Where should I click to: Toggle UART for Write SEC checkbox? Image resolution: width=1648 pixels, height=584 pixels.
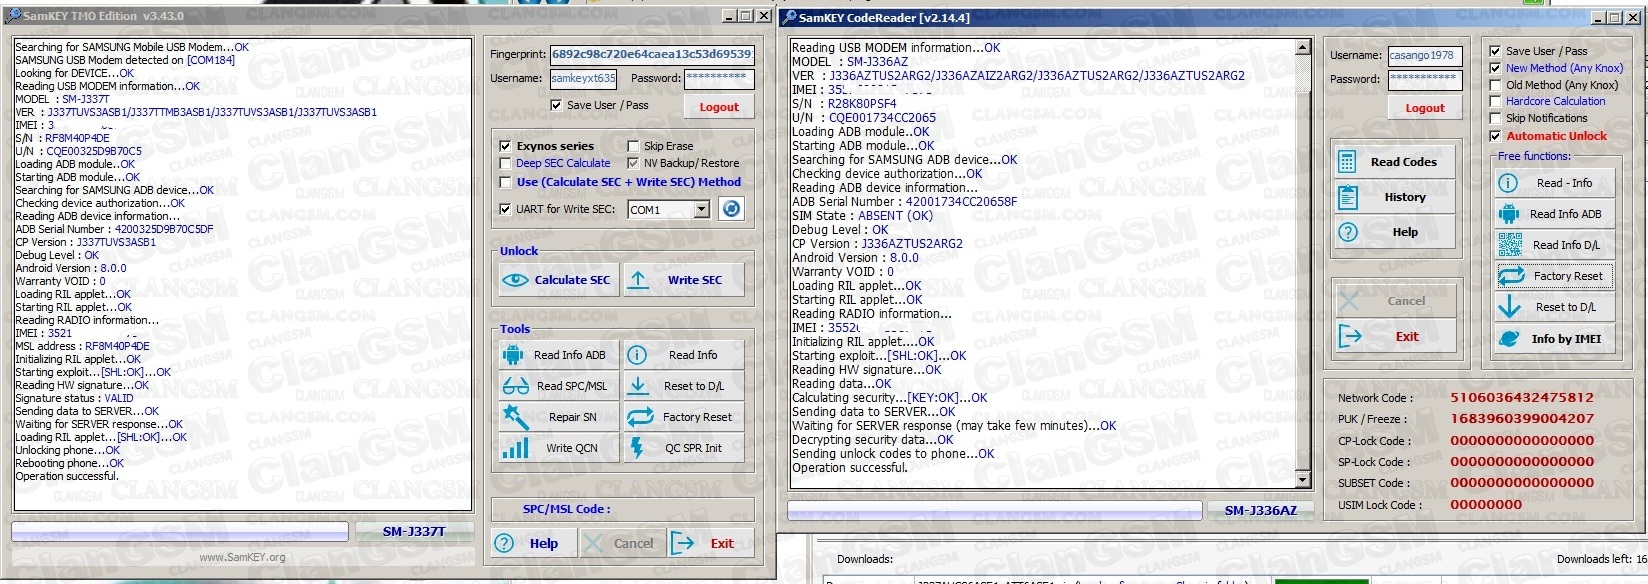point(505,209)
